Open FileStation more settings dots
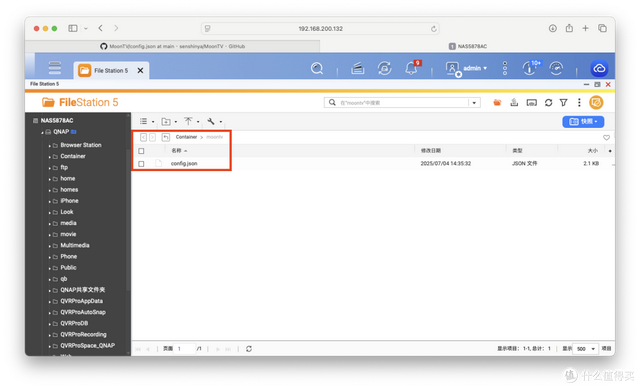This screenshot has height=389, width=640. pyautogui.click(x=579, y=103)
